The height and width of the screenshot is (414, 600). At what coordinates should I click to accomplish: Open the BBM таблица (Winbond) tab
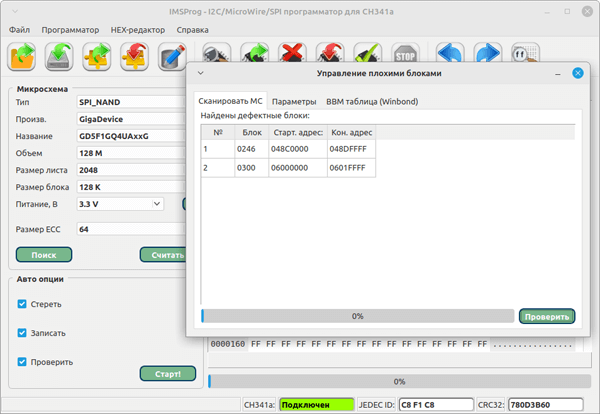(372, 102)
